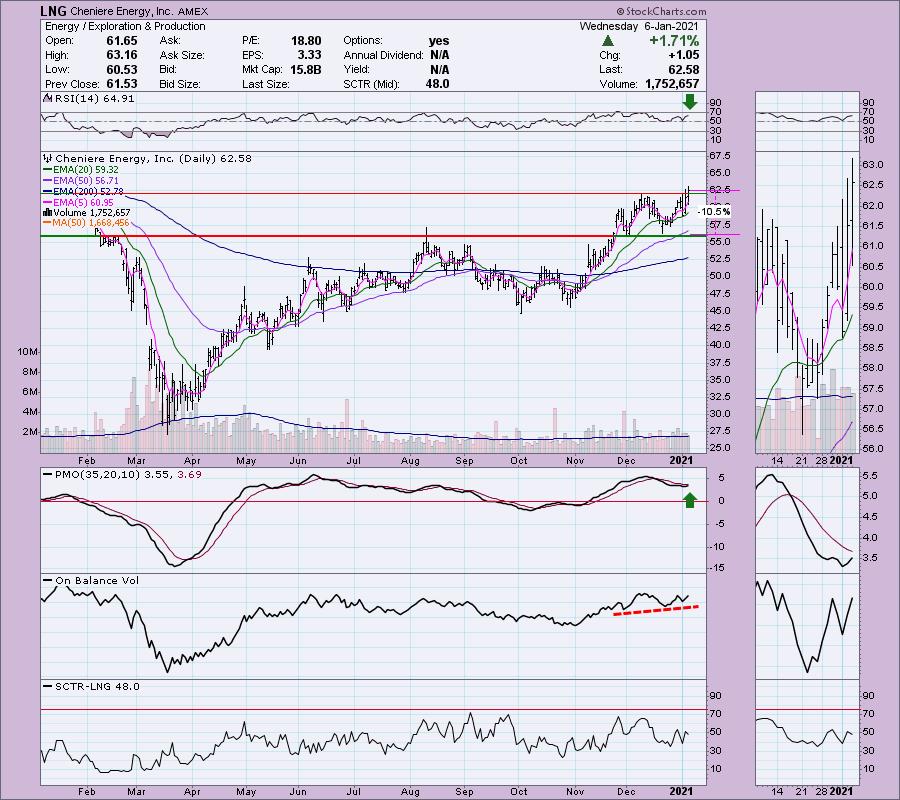This screenshot has height=800, width=900.
Task: Click the On Balance Vol panel label
Action: (x=97, y=581)
